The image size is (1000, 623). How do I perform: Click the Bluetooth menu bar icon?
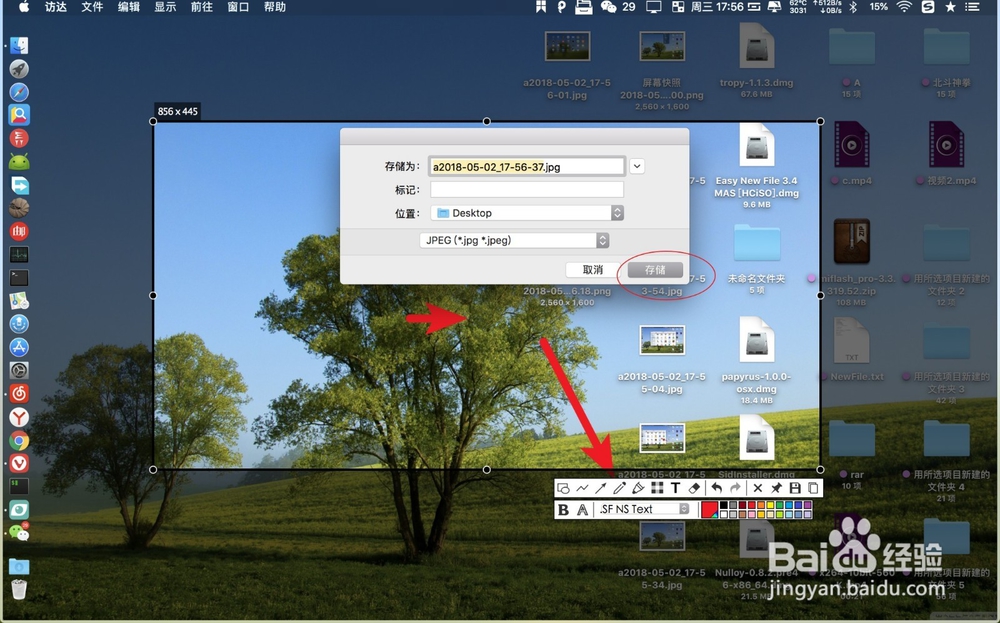853,7
